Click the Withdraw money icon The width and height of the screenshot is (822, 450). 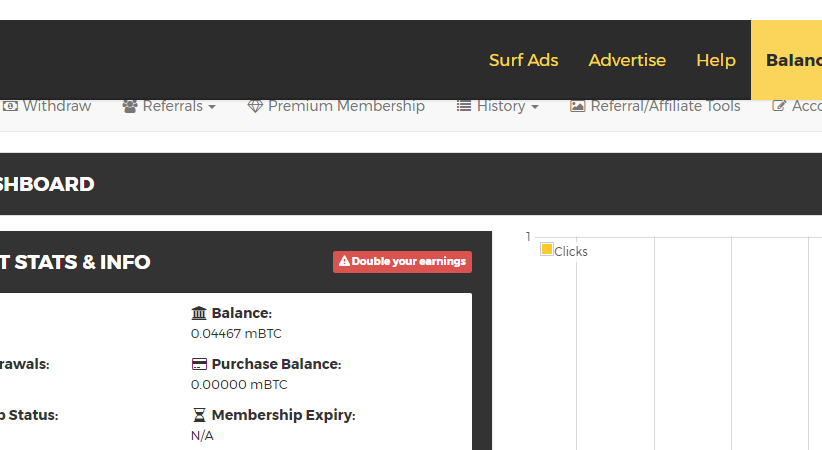(10, 106)
